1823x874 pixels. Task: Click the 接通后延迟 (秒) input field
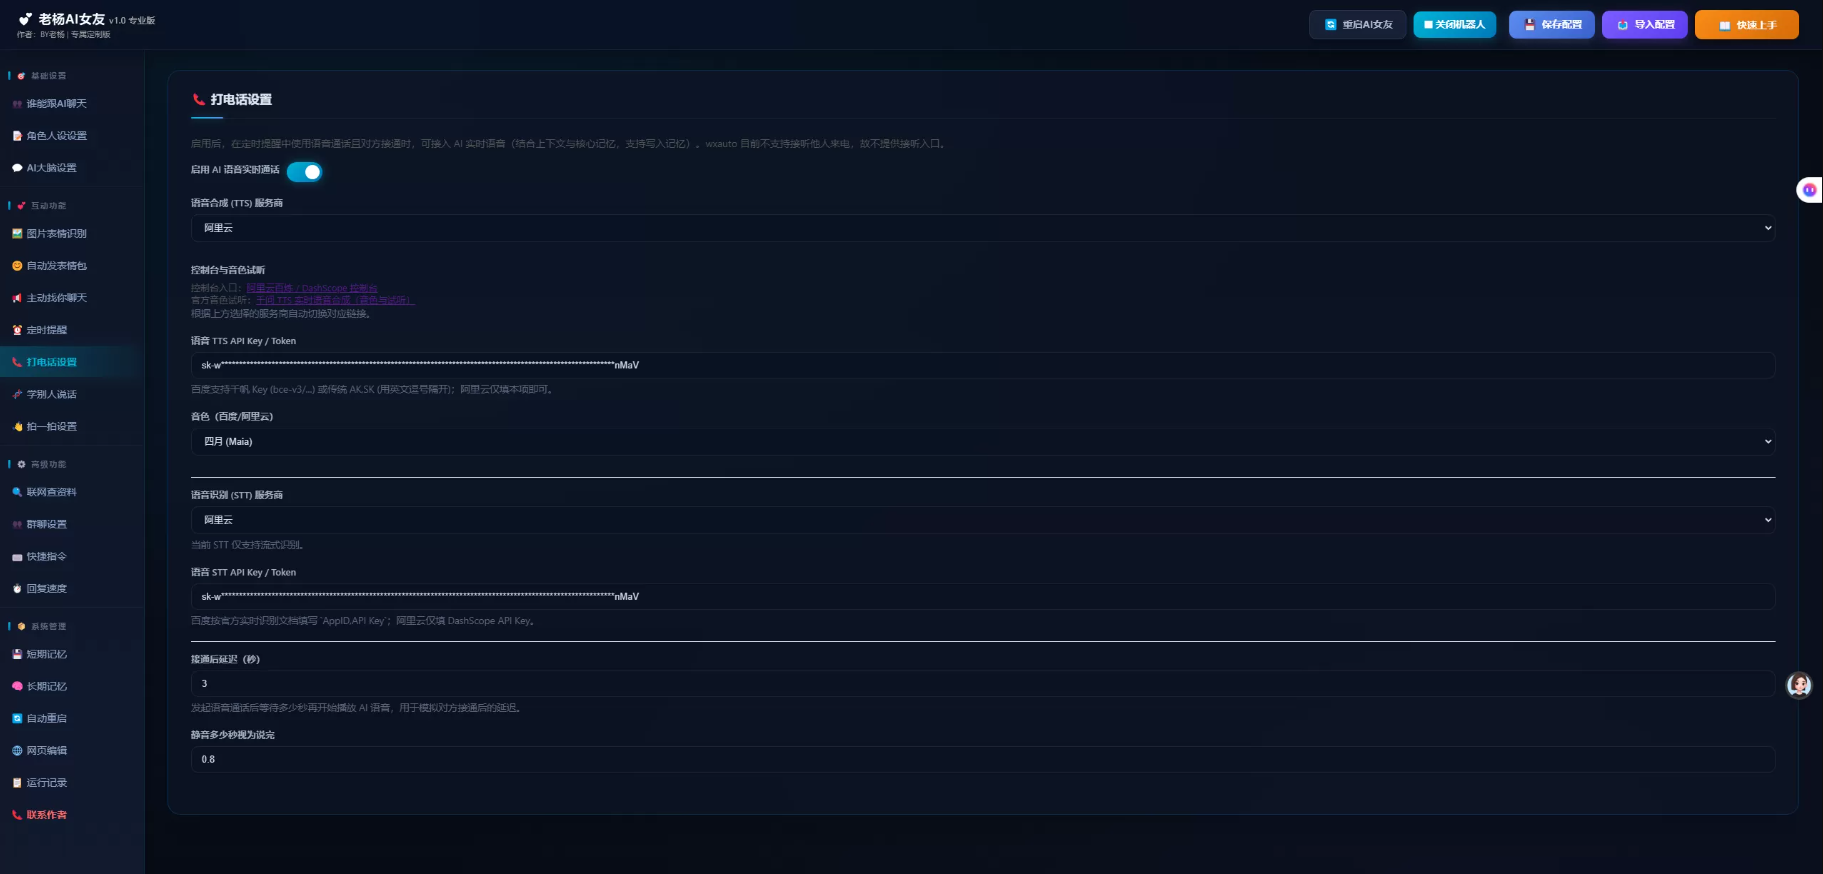coord(983,684)
